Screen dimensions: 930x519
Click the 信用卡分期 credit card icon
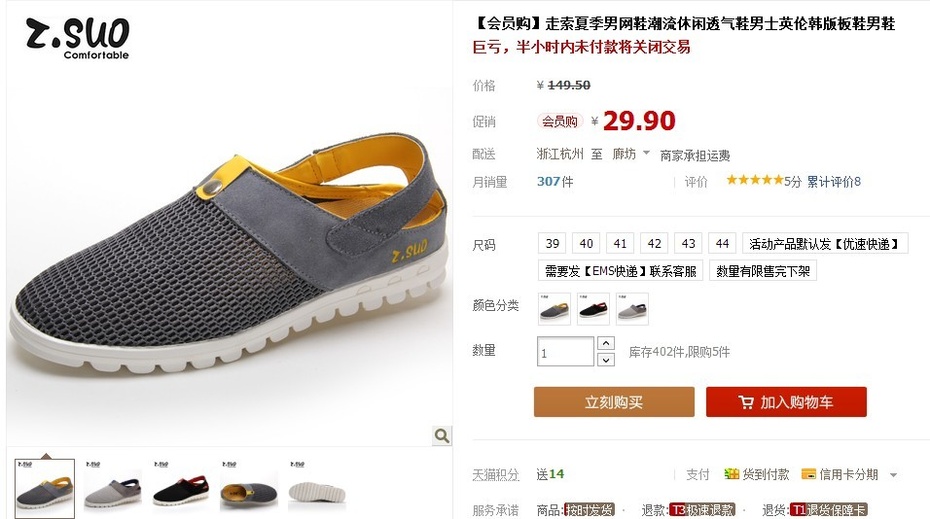(x=808, y=474)
